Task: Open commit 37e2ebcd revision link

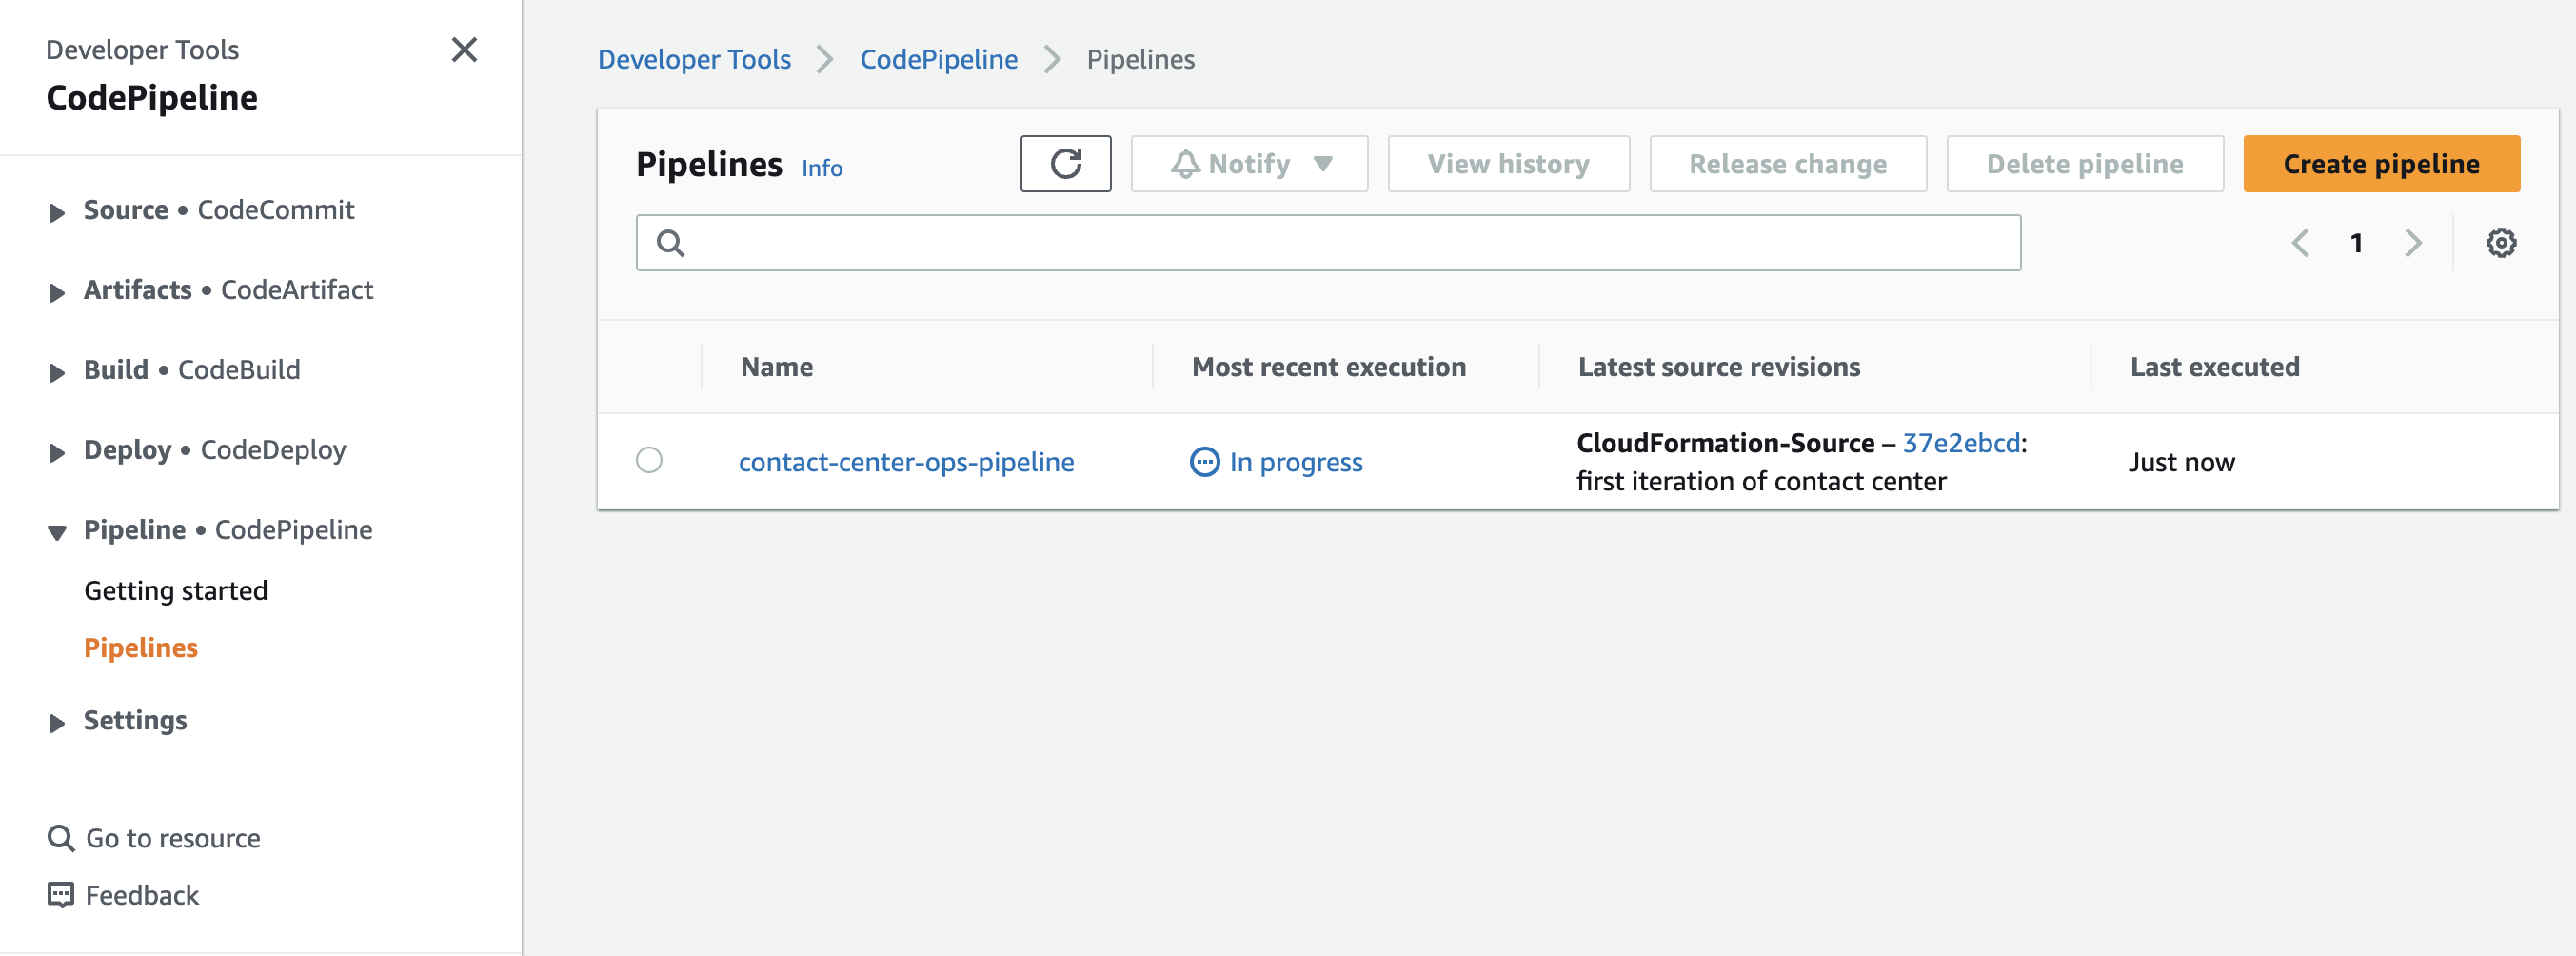Action: point(1961,443)
